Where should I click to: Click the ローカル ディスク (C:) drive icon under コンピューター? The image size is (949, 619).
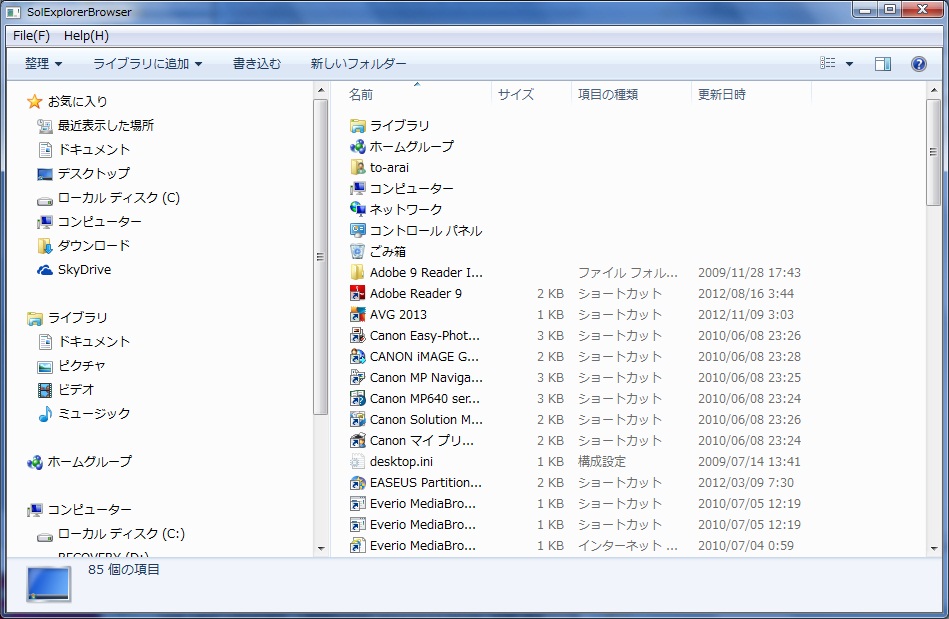pyautogui.click(x=45, y=535)
